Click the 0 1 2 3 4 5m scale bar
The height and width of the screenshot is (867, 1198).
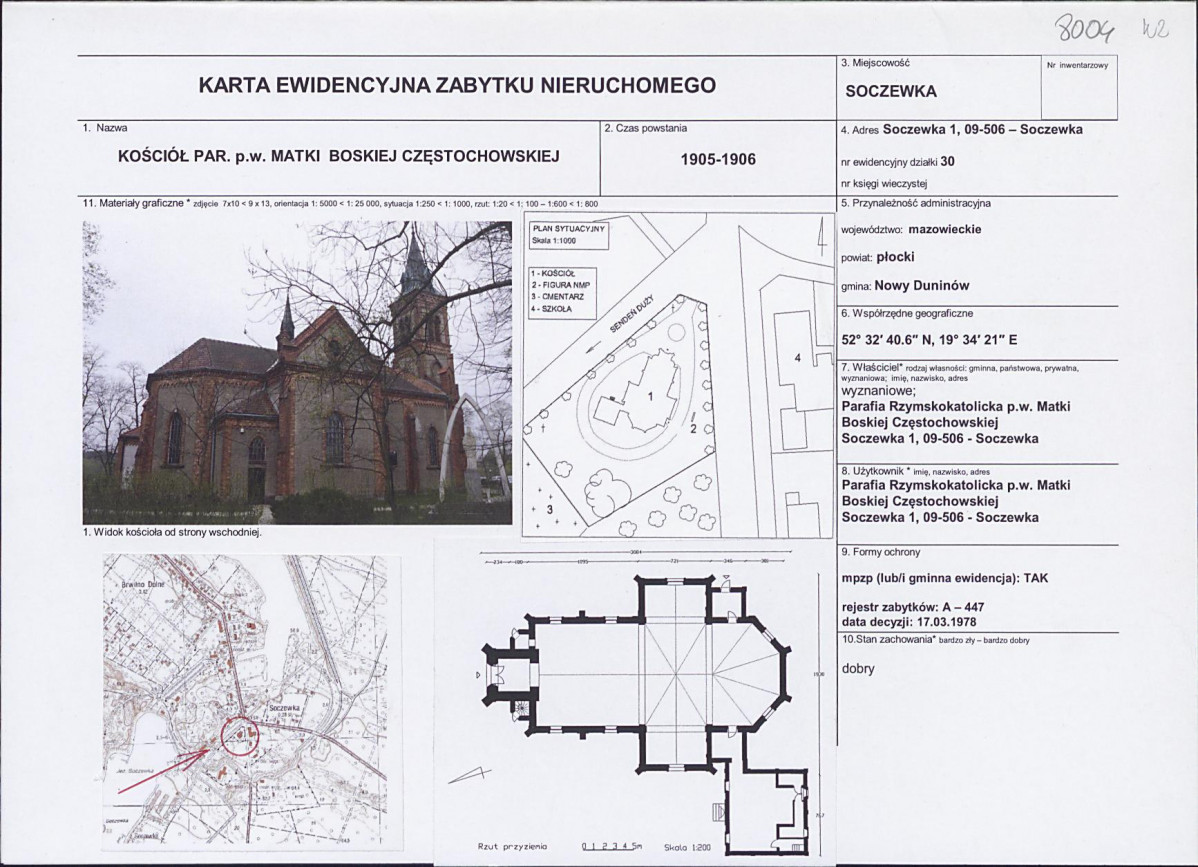tap(612, 846)
